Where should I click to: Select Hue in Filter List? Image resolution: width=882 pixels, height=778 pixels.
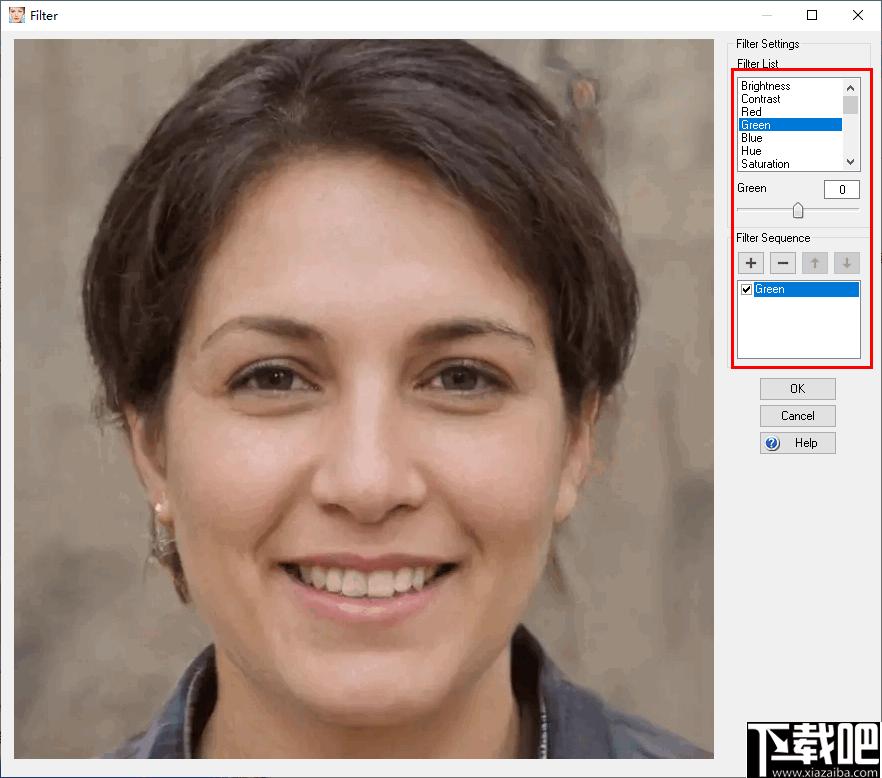point(790,151)
